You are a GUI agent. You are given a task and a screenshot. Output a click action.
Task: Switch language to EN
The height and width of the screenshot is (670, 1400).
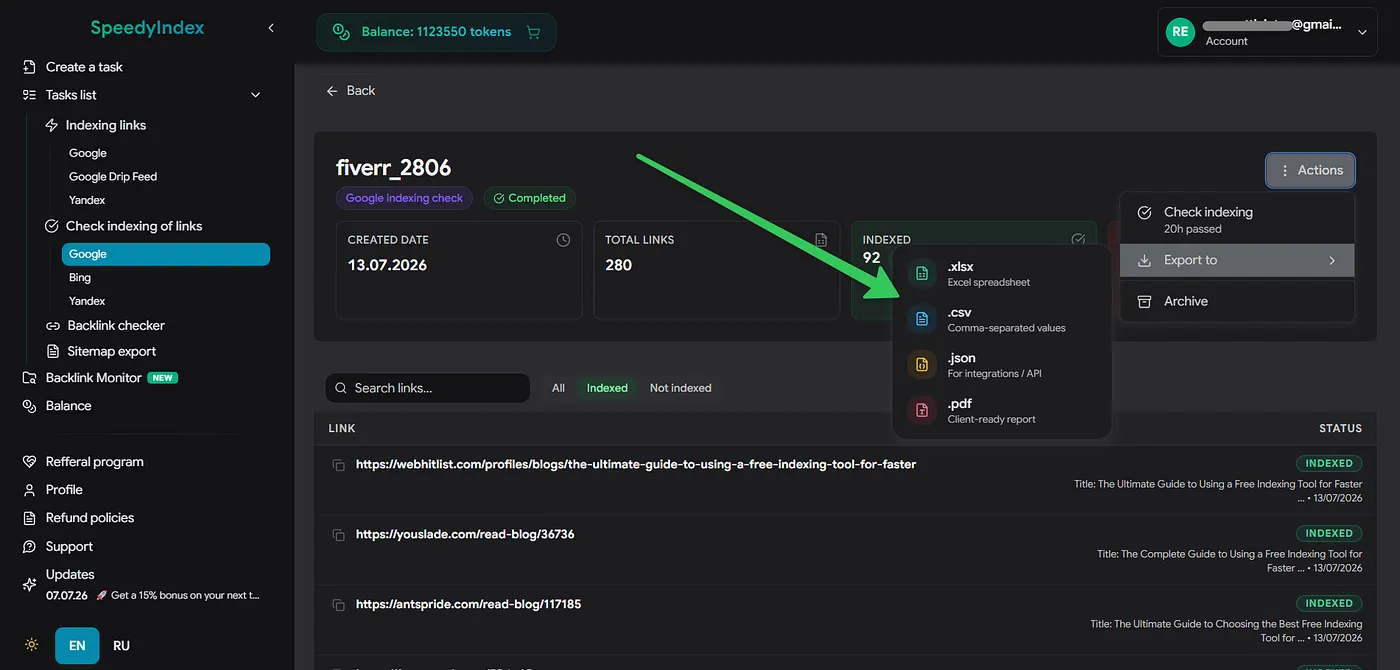[77, 646]
